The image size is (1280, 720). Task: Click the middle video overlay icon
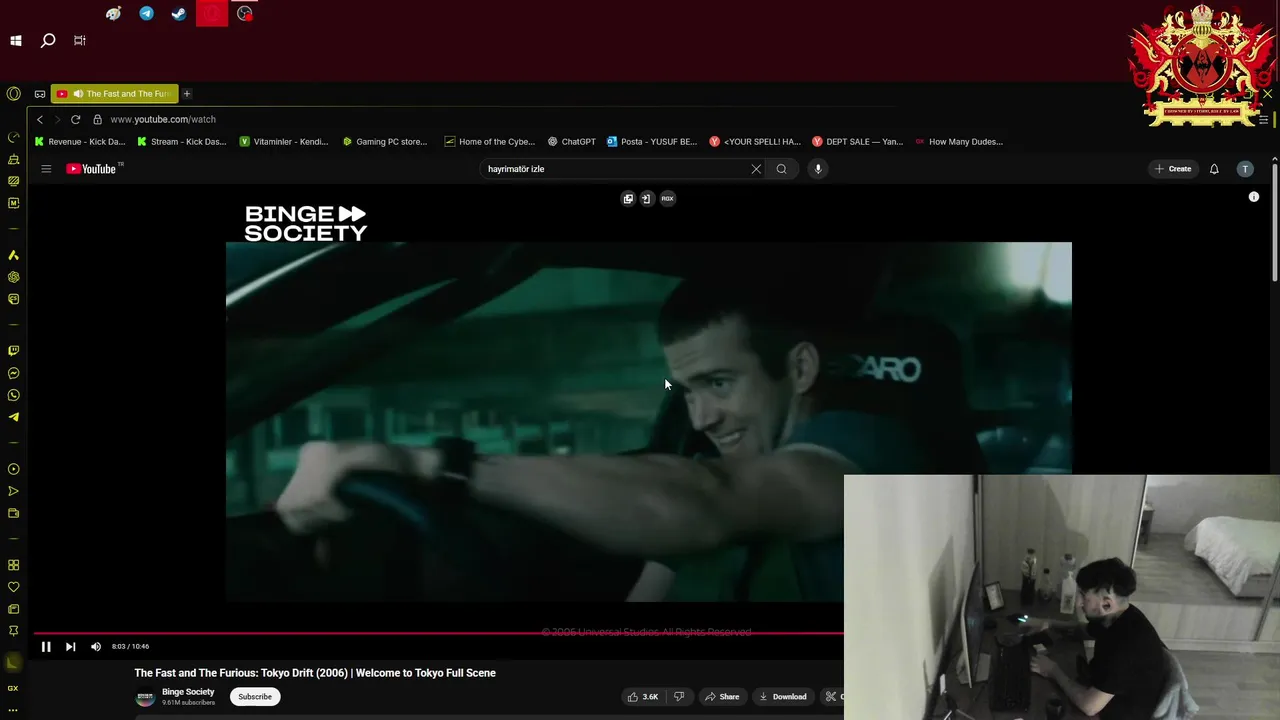(x=646, y=199)
